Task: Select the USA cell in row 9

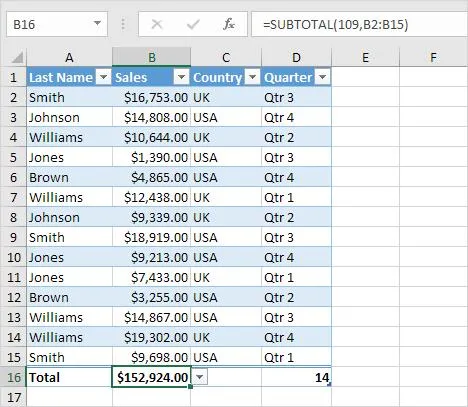Action: (x=226, y=237)
